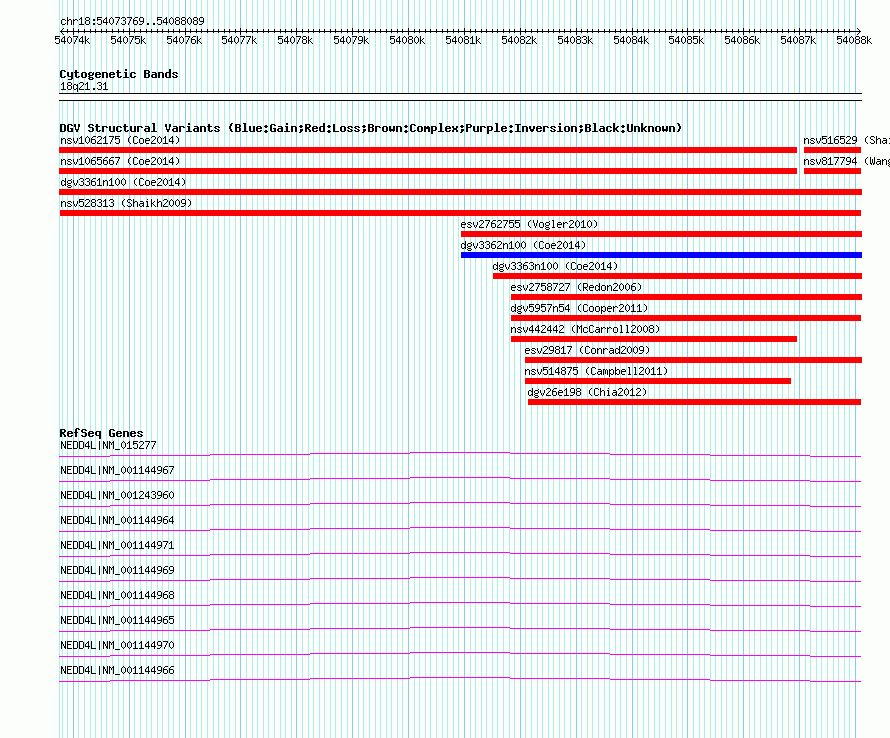890x738 pixels.
Task: Open variant esv2758727 (Redon2006) label
Action: pyautogui.click(x=576, y=287)
